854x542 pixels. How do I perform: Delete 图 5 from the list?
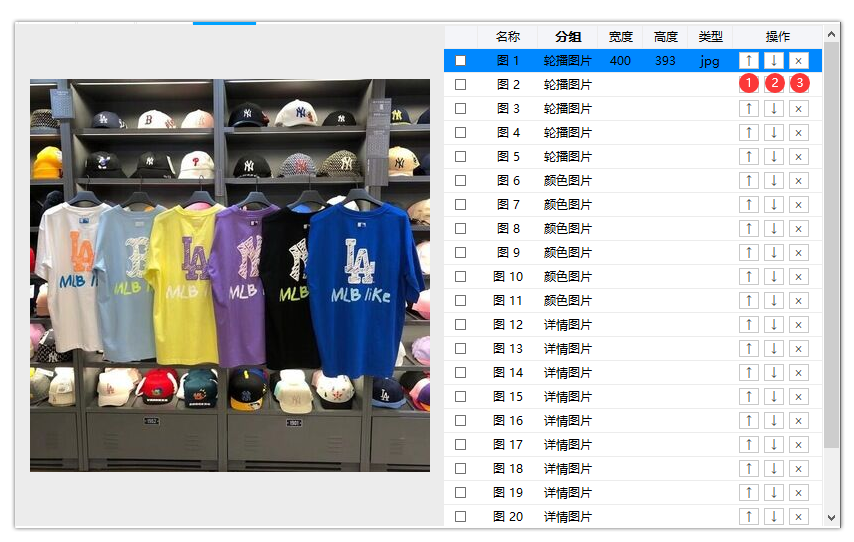point(798,156)
